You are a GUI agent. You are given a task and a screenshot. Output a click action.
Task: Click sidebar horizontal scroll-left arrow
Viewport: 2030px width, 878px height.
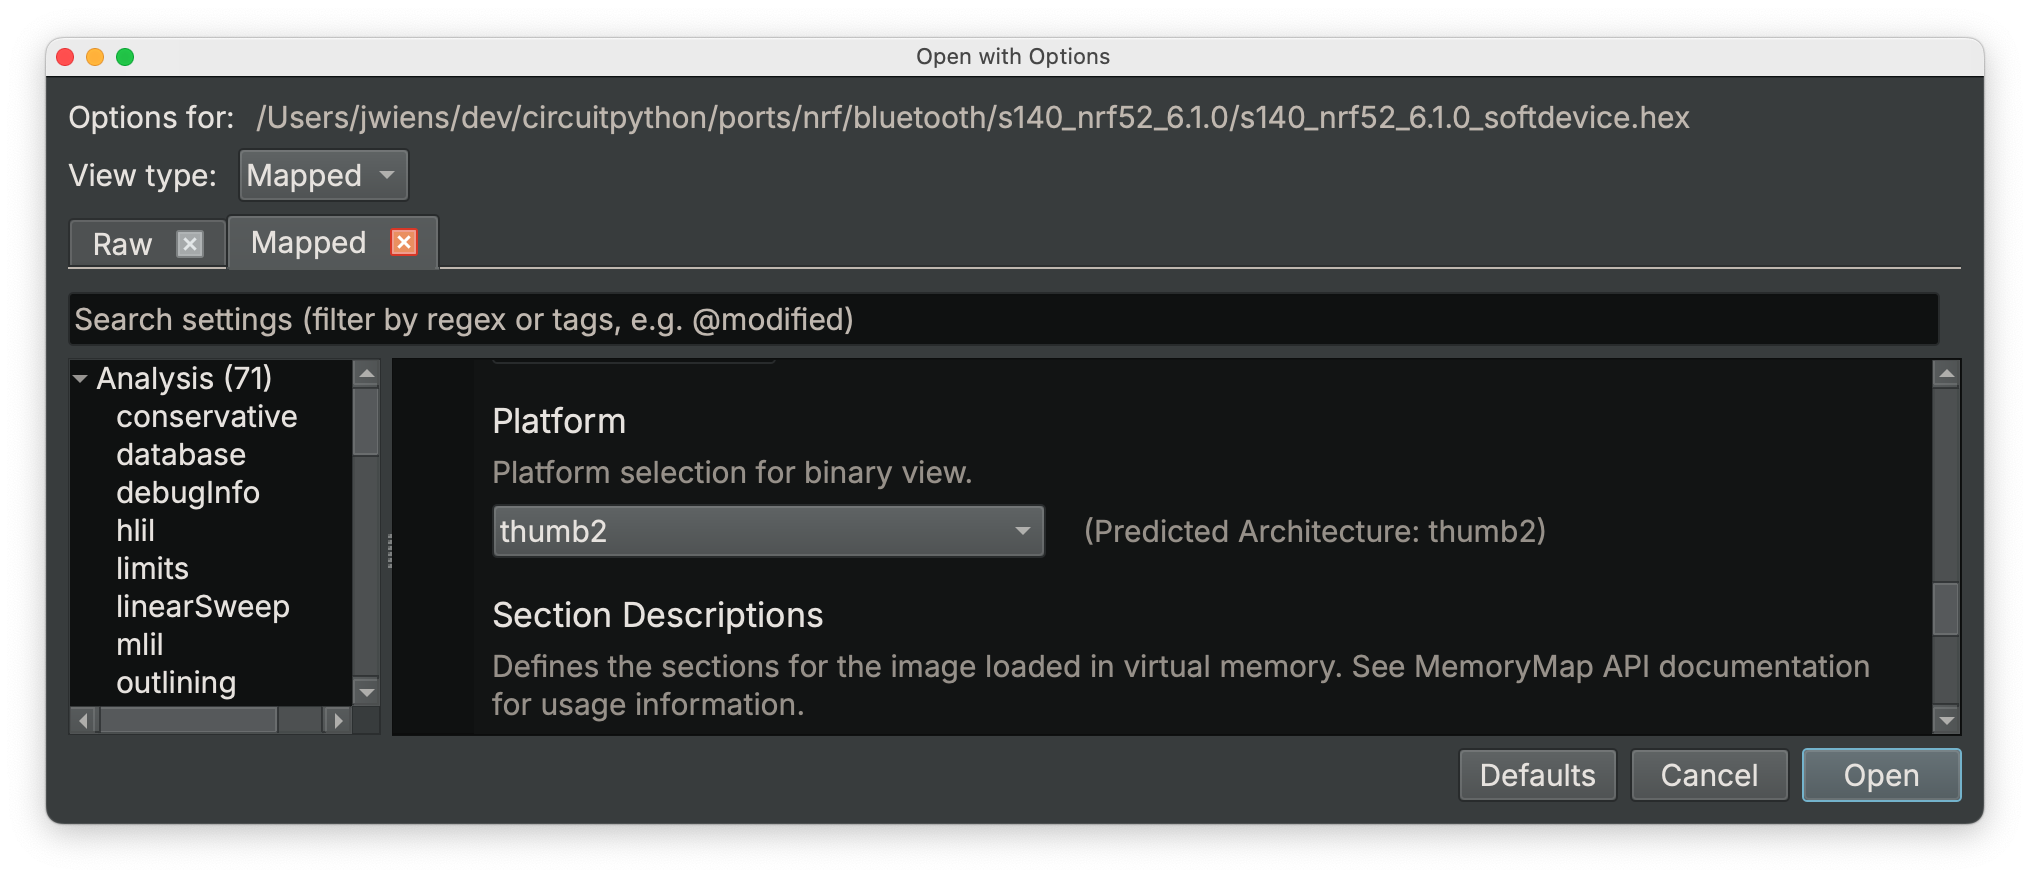84,720
